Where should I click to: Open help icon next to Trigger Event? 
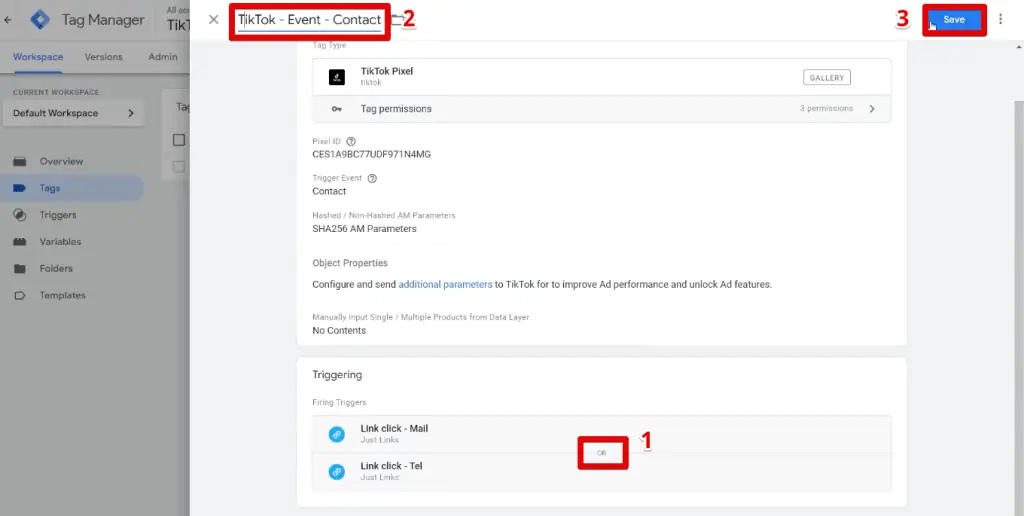pos(372,178)
